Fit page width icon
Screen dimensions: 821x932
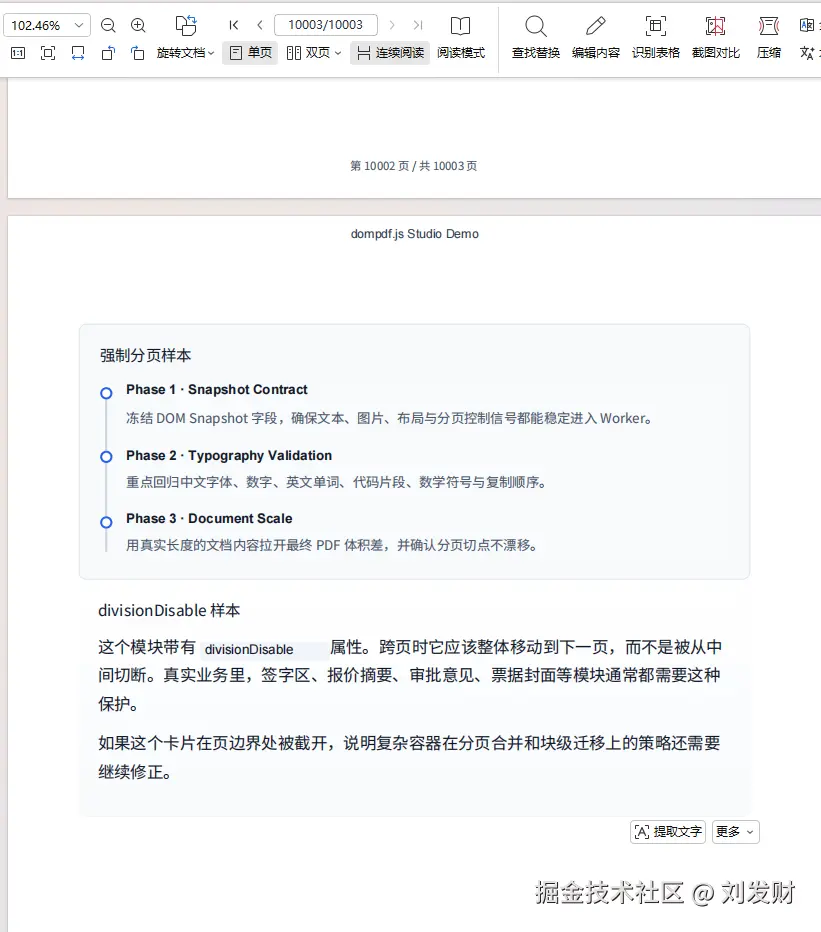click(78, 53)
